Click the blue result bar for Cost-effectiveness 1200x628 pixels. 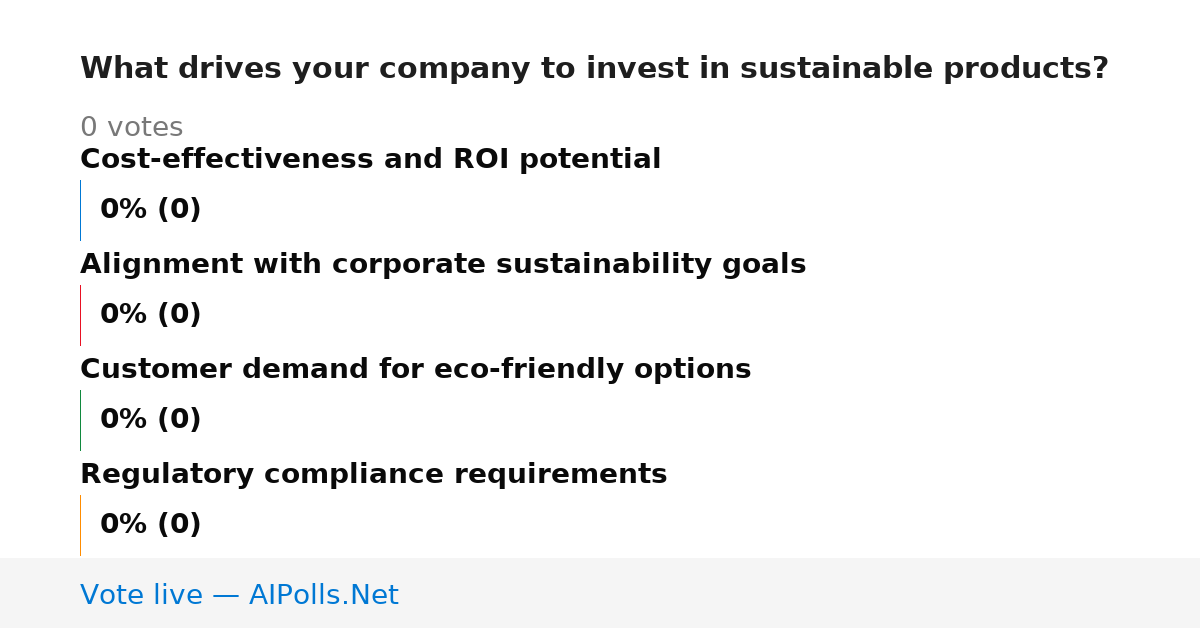pyautogui.click(x=80, y=210)
